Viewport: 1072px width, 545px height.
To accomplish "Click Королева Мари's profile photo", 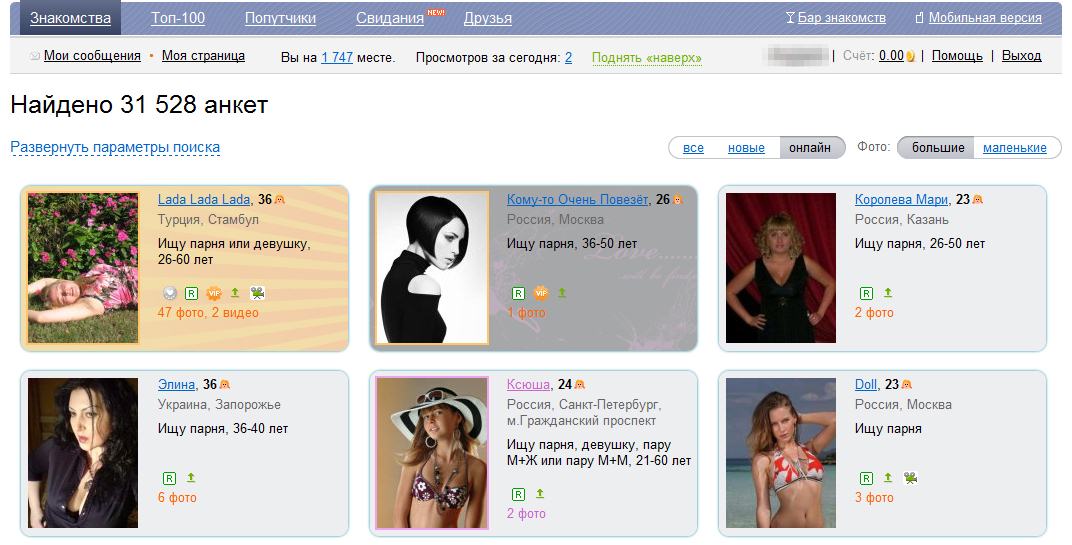I will tap(781, 267).
